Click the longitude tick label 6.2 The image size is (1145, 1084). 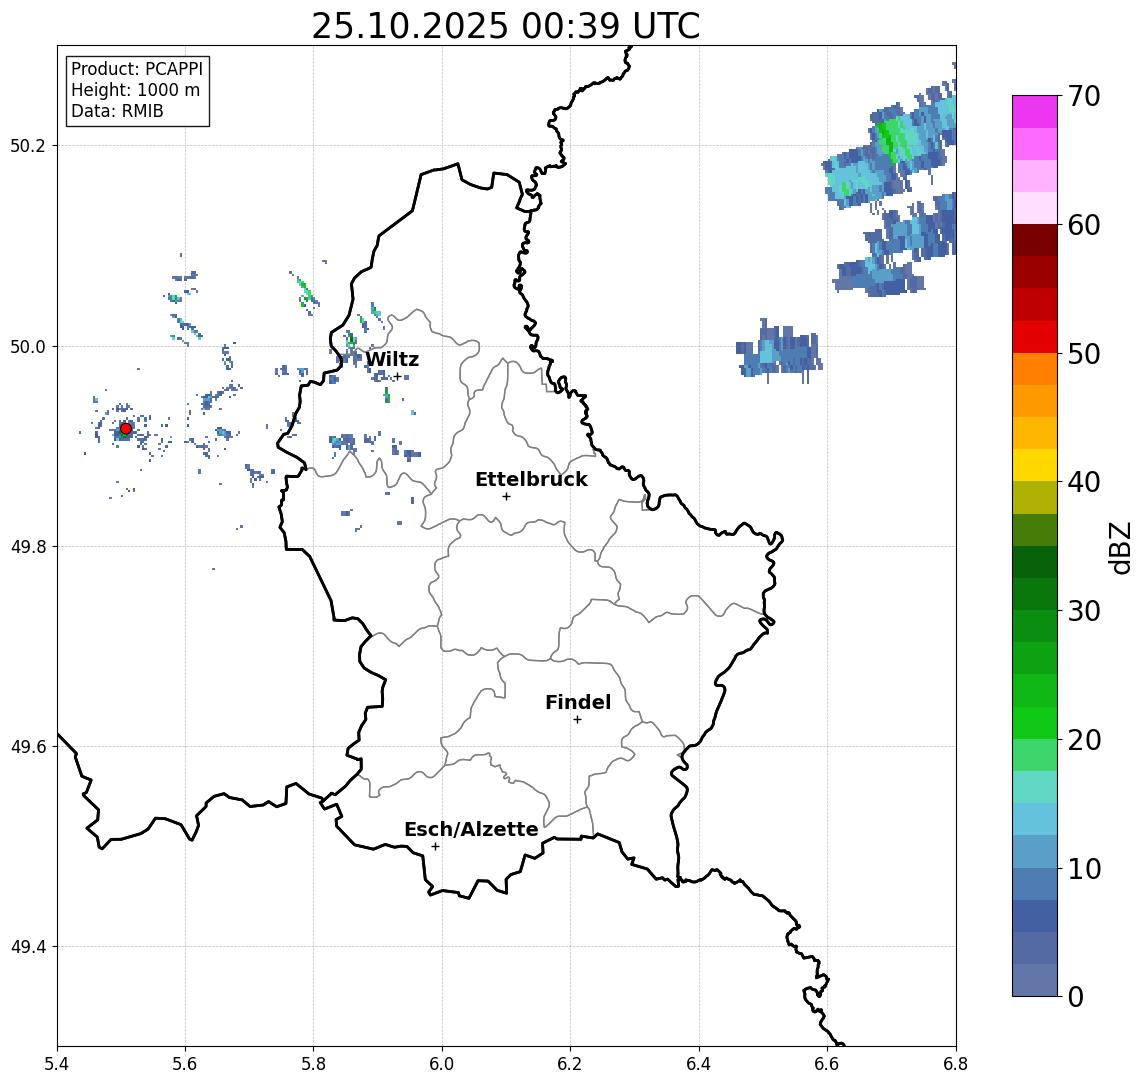coord(570,1064)
